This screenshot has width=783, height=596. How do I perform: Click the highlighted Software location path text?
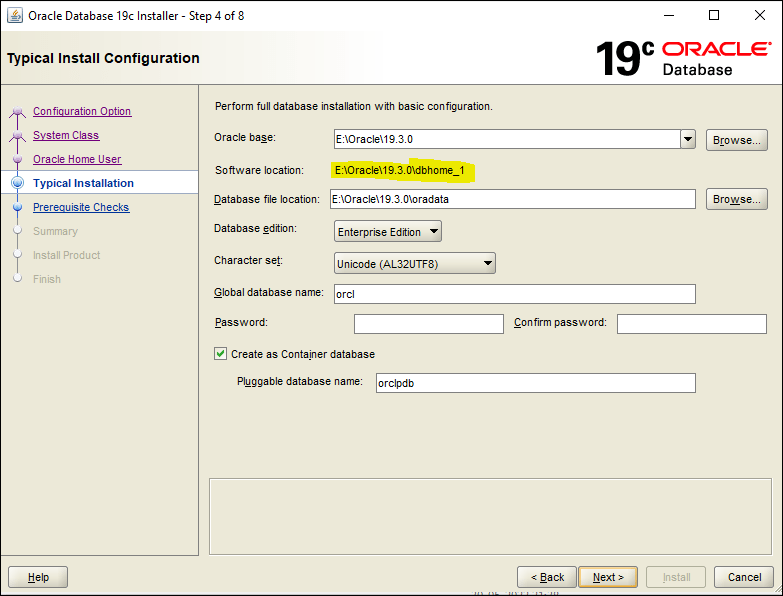[x=399, y=170]
